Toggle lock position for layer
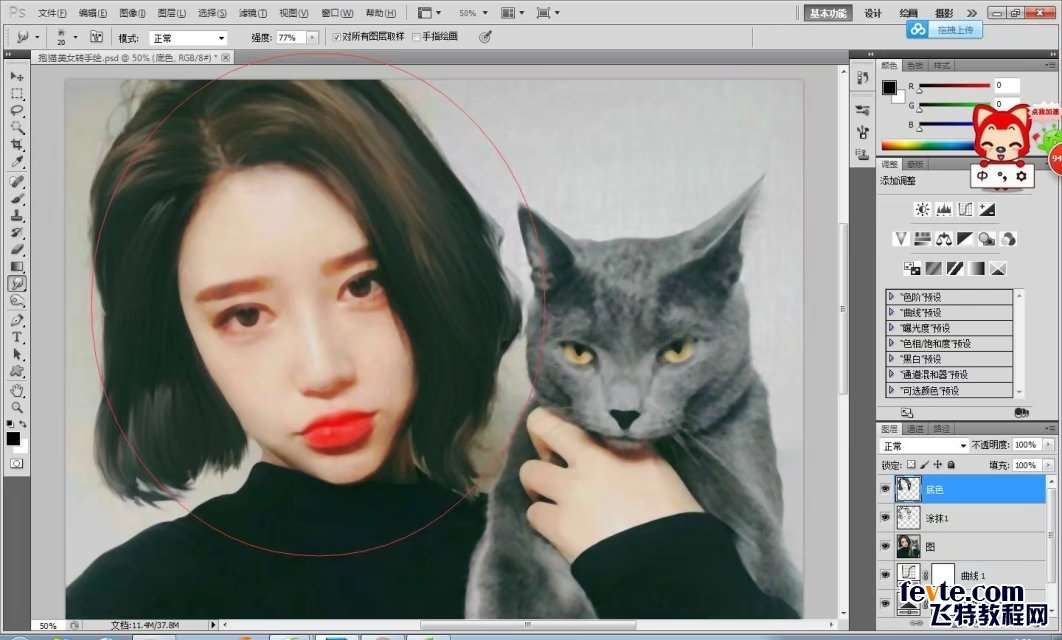The image size is (1062, 640). tap(937, 465)
